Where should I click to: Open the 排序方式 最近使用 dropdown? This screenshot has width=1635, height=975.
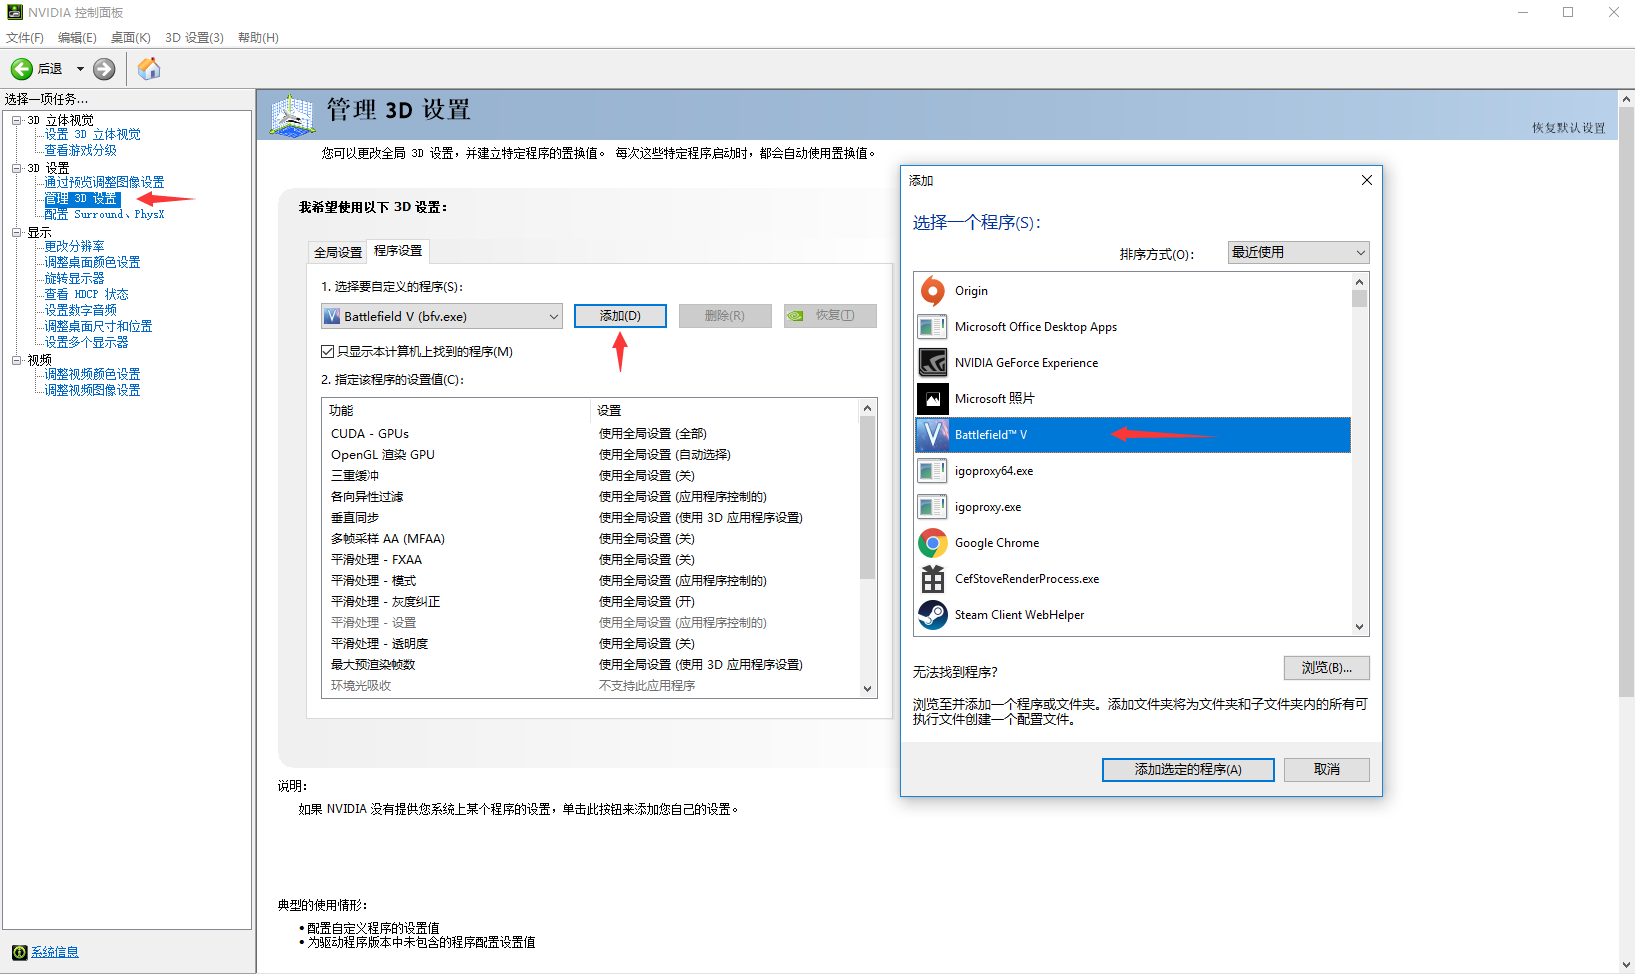[x=1298, y=253]
